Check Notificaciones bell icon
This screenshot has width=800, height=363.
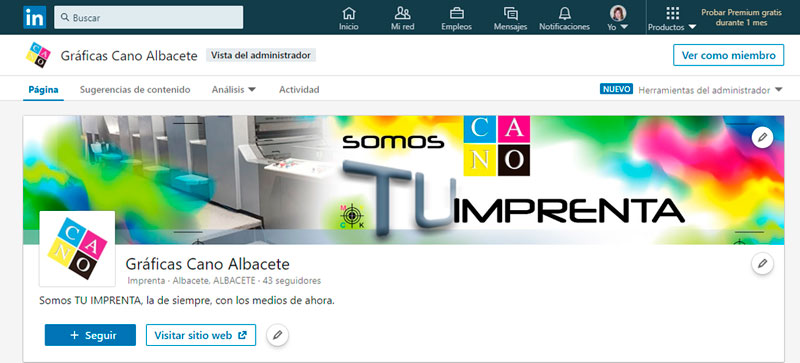coord(564,13)
